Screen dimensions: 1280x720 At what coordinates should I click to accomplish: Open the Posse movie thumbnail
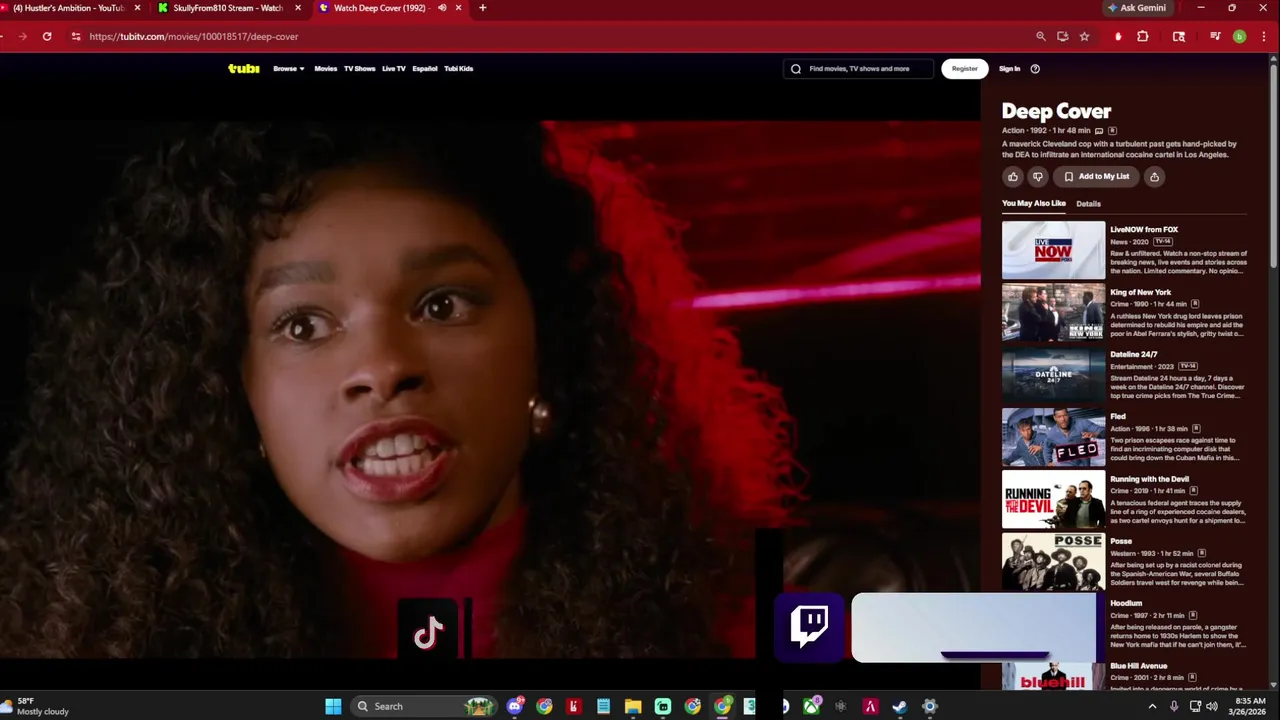(x=1053, y=562)
